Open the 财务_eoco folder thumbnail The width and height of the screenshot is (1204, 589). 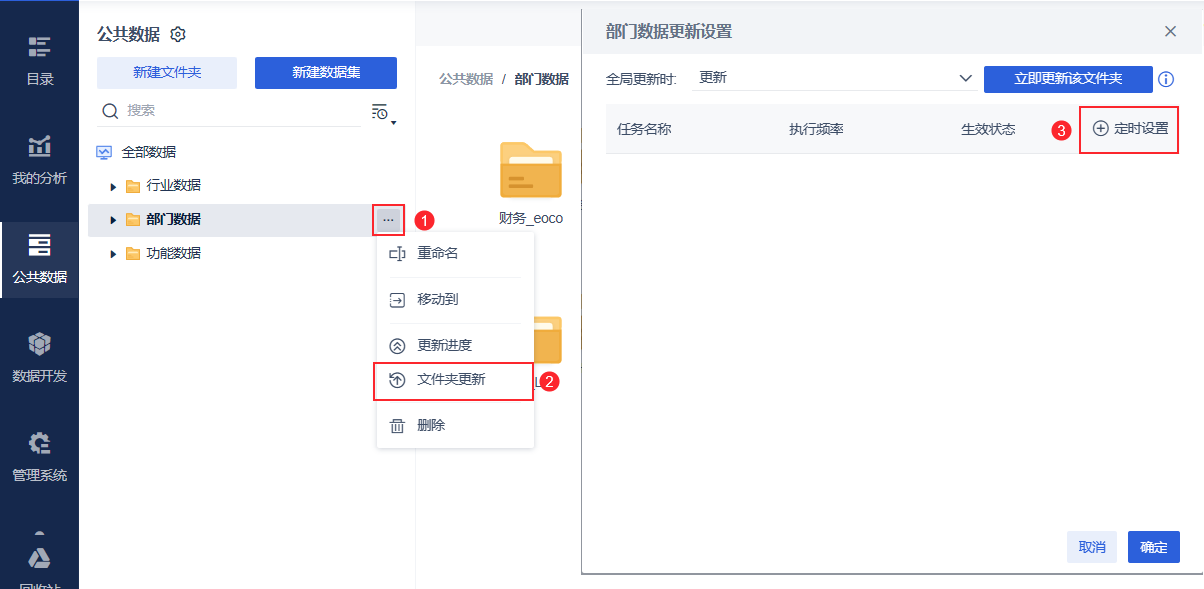pos(531,171)
